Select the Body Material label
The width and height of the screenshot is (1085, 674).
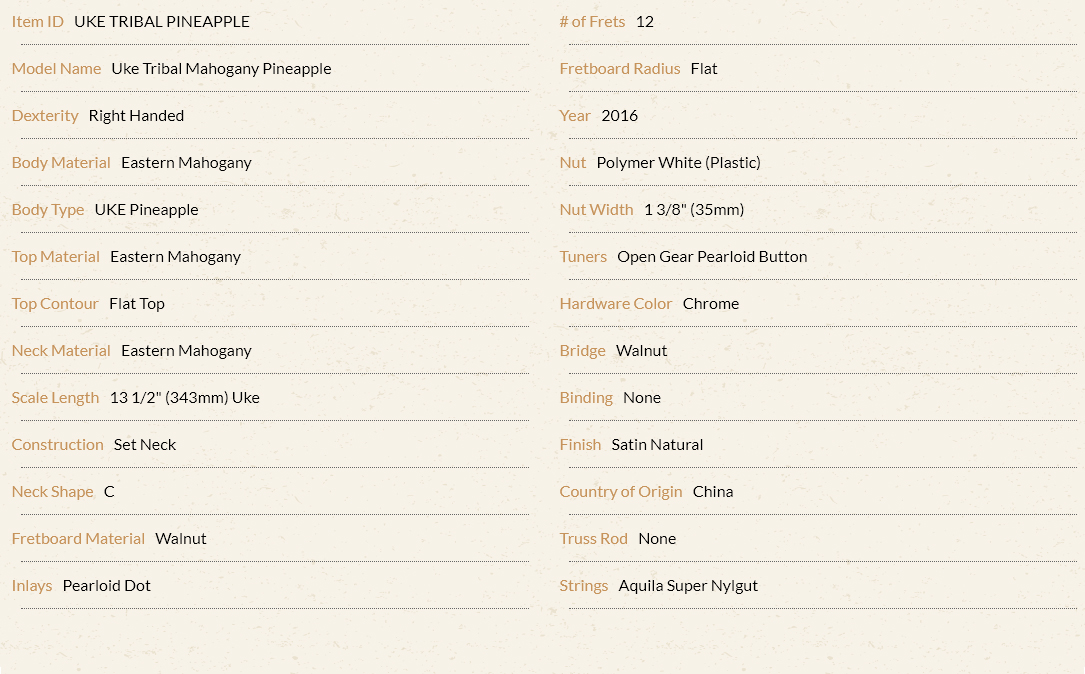point(61,163)
